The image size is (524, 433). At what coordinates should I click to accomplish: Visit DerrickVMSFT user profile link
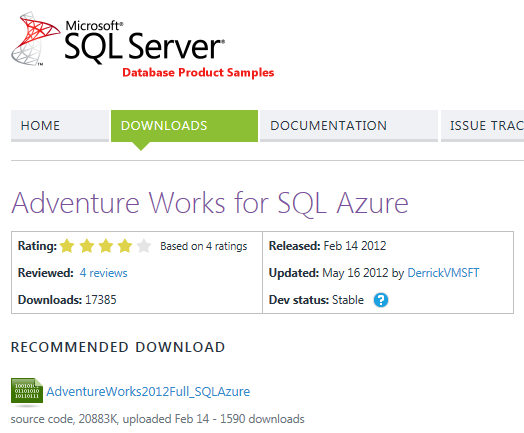pyautogui.click(x=443, y=273)
